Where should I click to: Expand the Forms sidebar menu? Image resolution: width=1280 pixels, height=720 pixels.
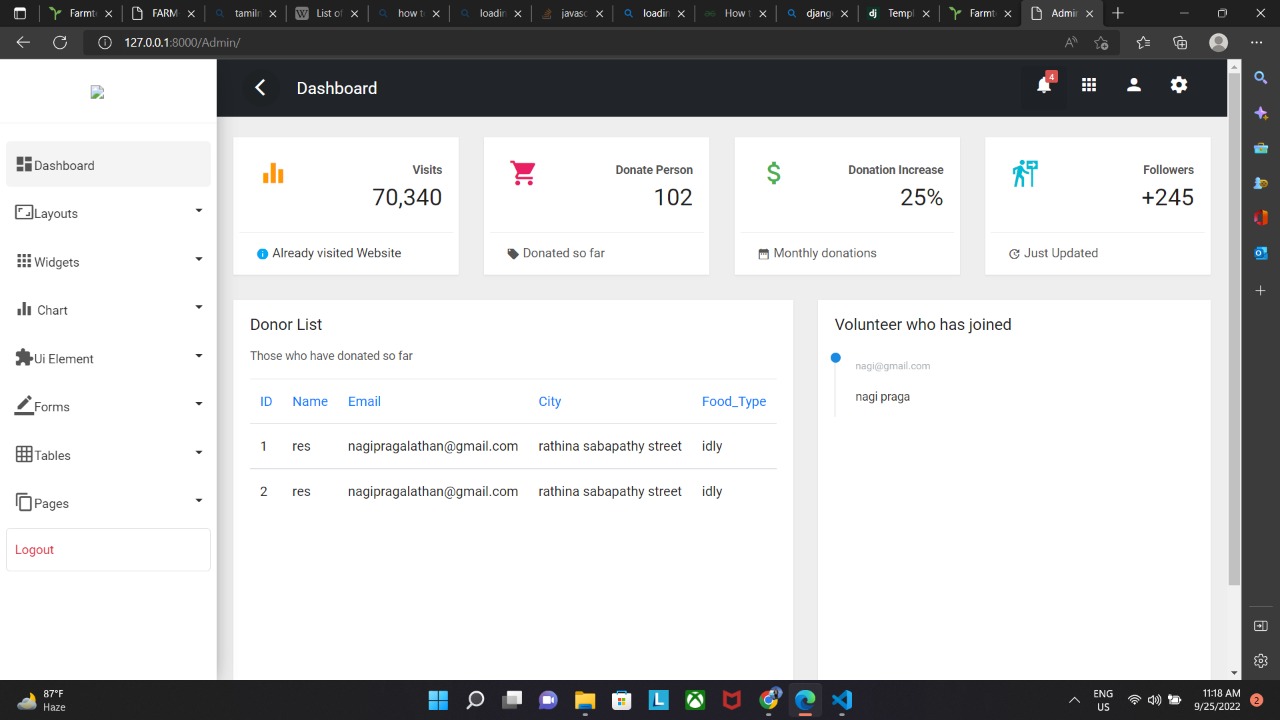point(108,407)
